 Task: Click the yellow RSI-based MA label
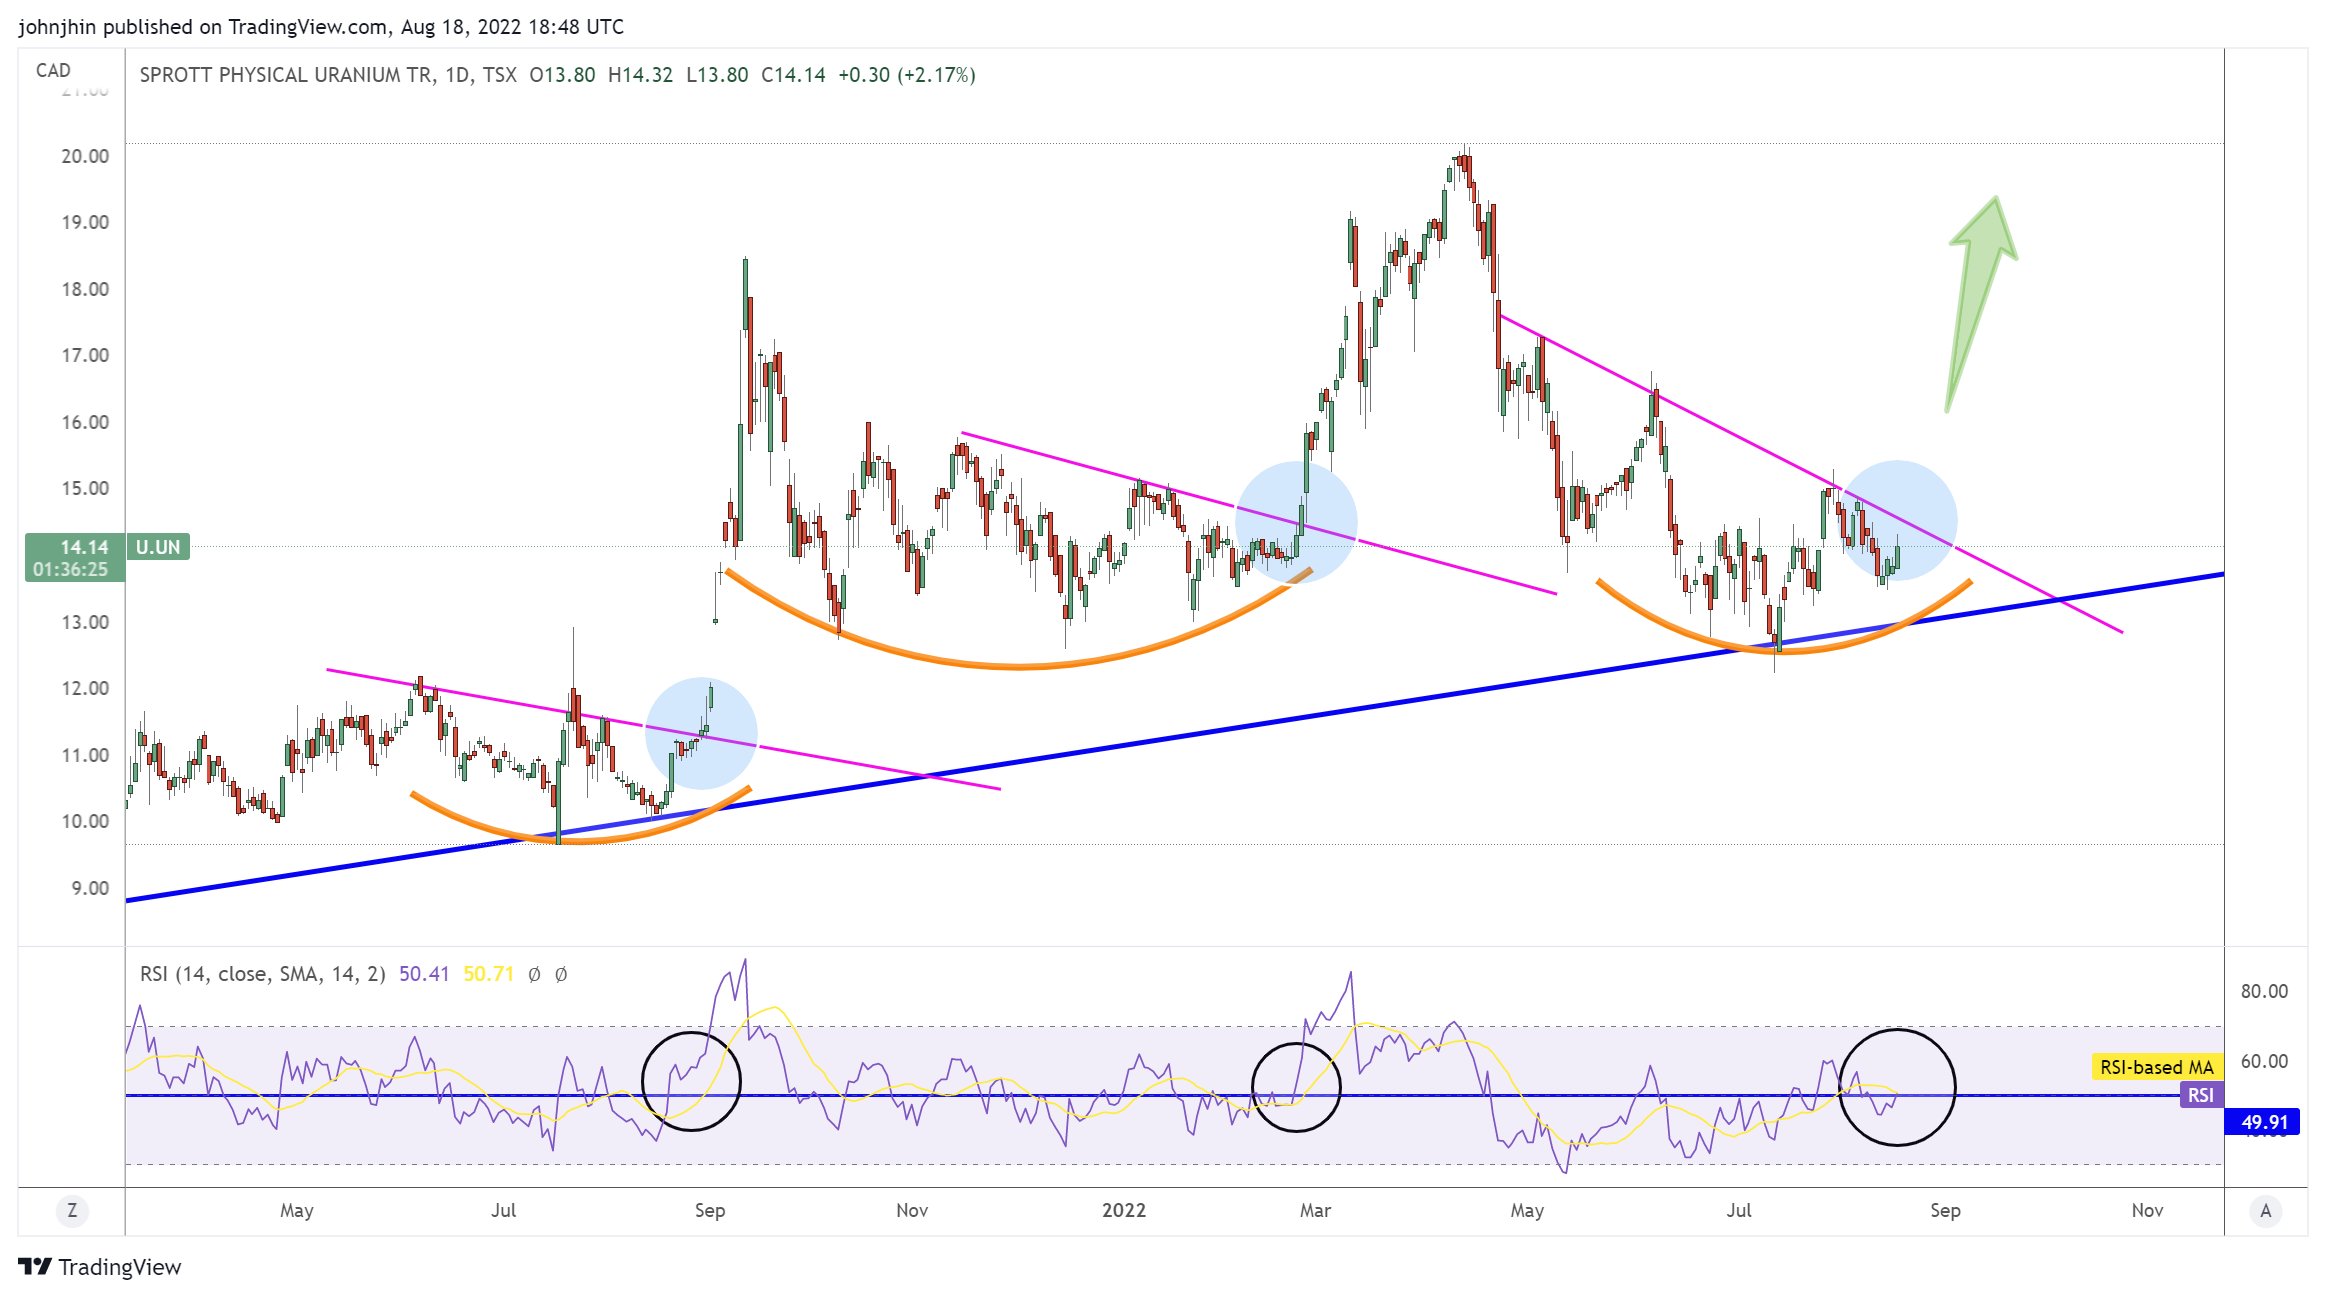coord(2156,1067)
